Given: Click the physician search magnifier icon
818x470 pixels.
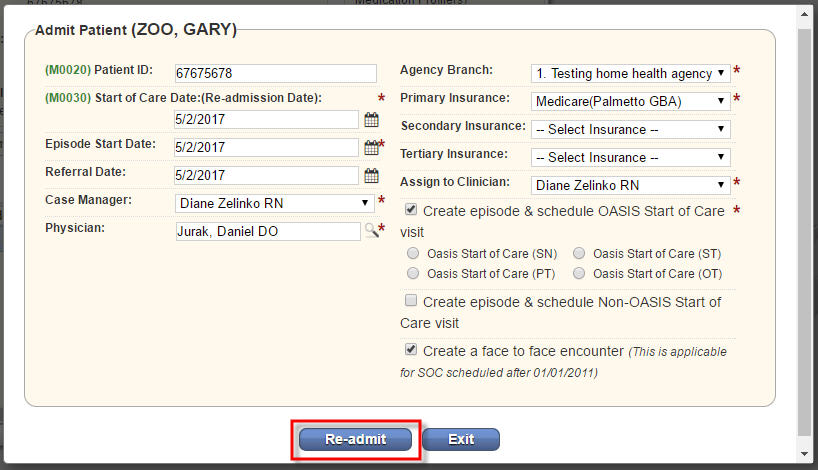Looking at the screenshot, I should point(371,230).
